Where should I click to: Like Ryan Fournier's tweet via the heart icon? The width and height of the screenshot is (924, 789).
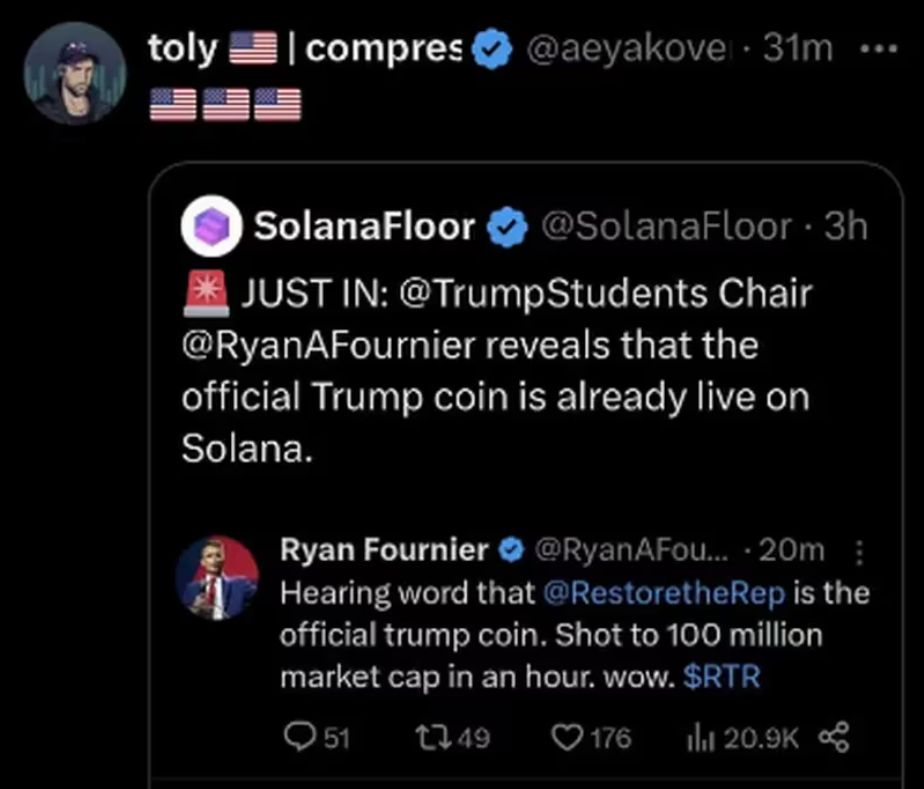567,739
